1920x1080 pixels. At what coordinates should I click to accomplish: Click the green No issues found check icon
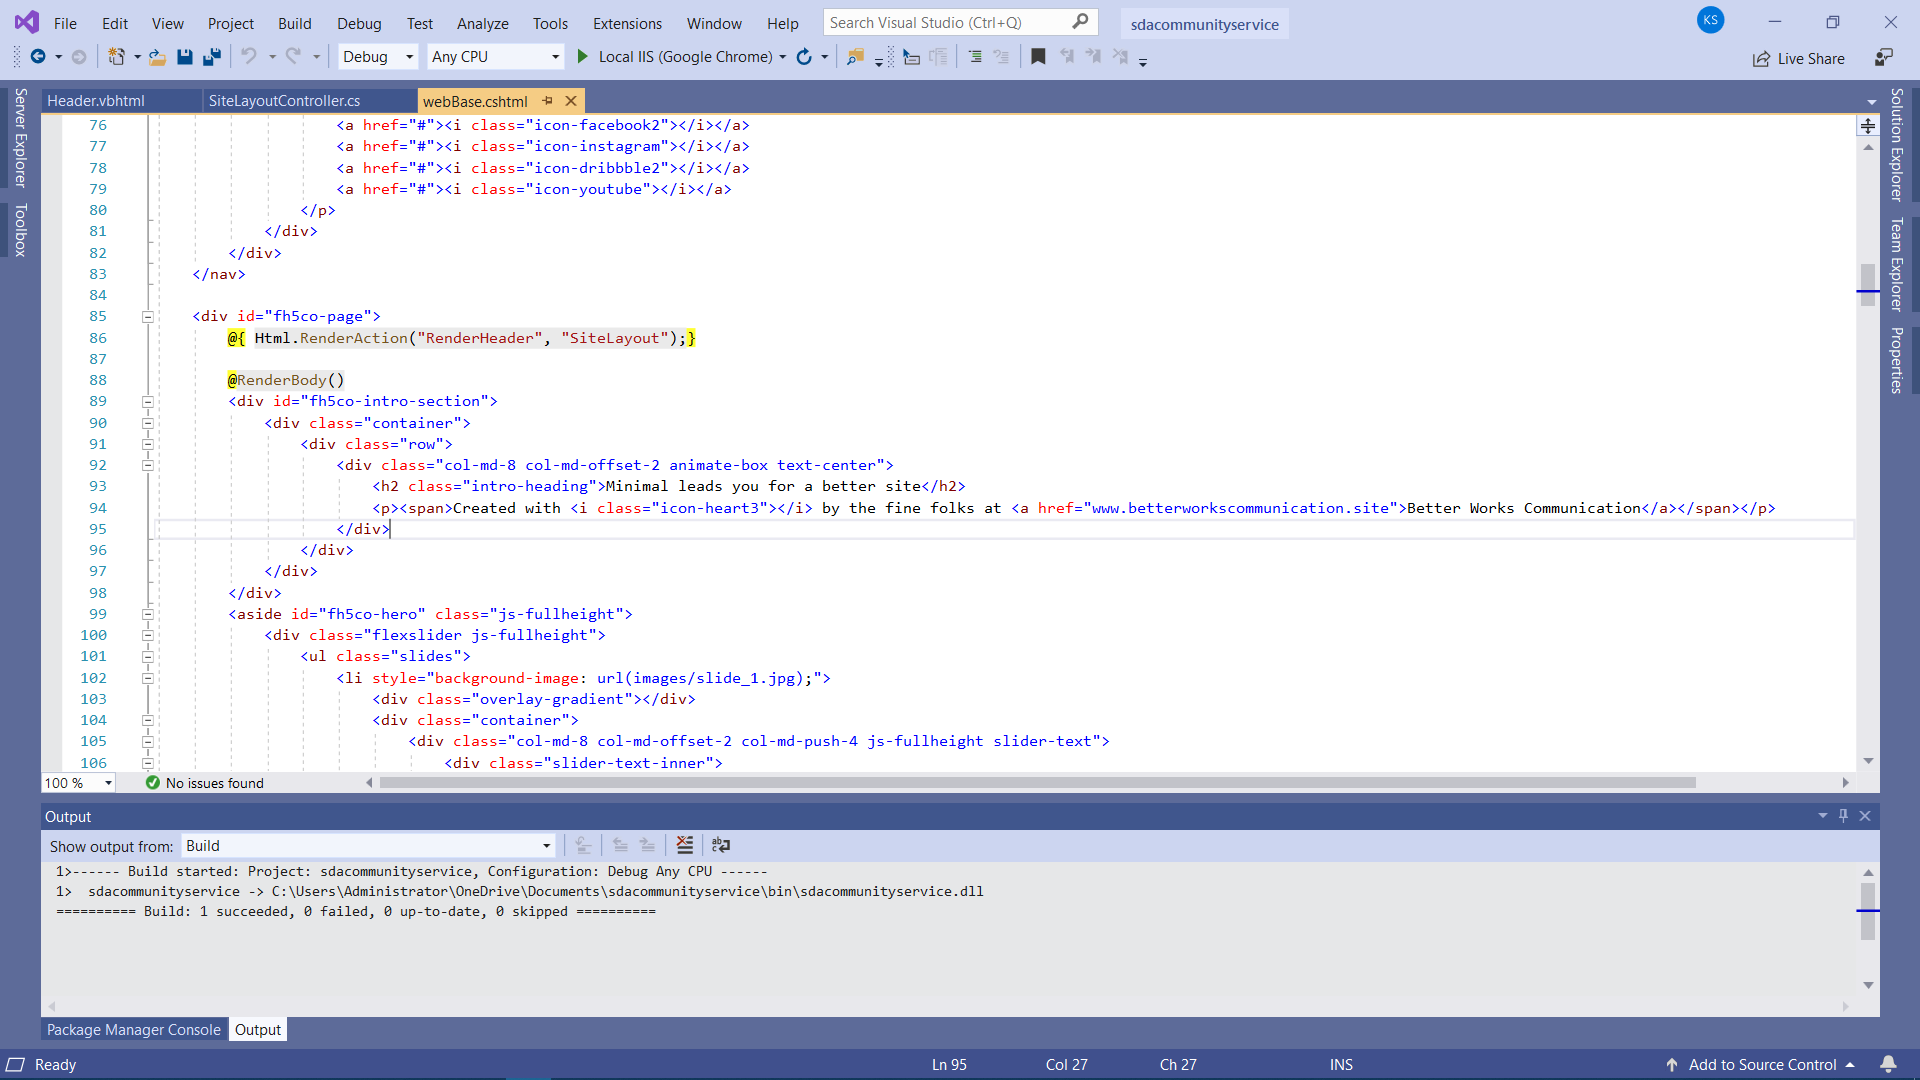(153, 783)
